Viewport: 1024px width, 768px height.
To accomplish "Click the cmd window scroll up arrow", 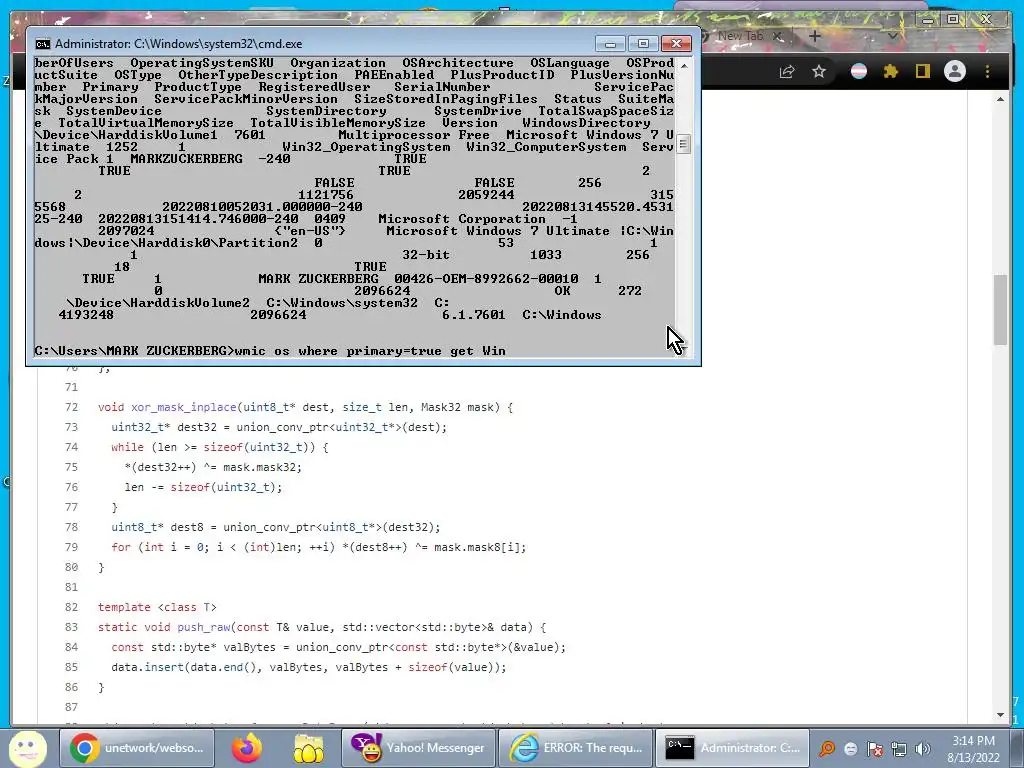I will click(x=684, y=65).
